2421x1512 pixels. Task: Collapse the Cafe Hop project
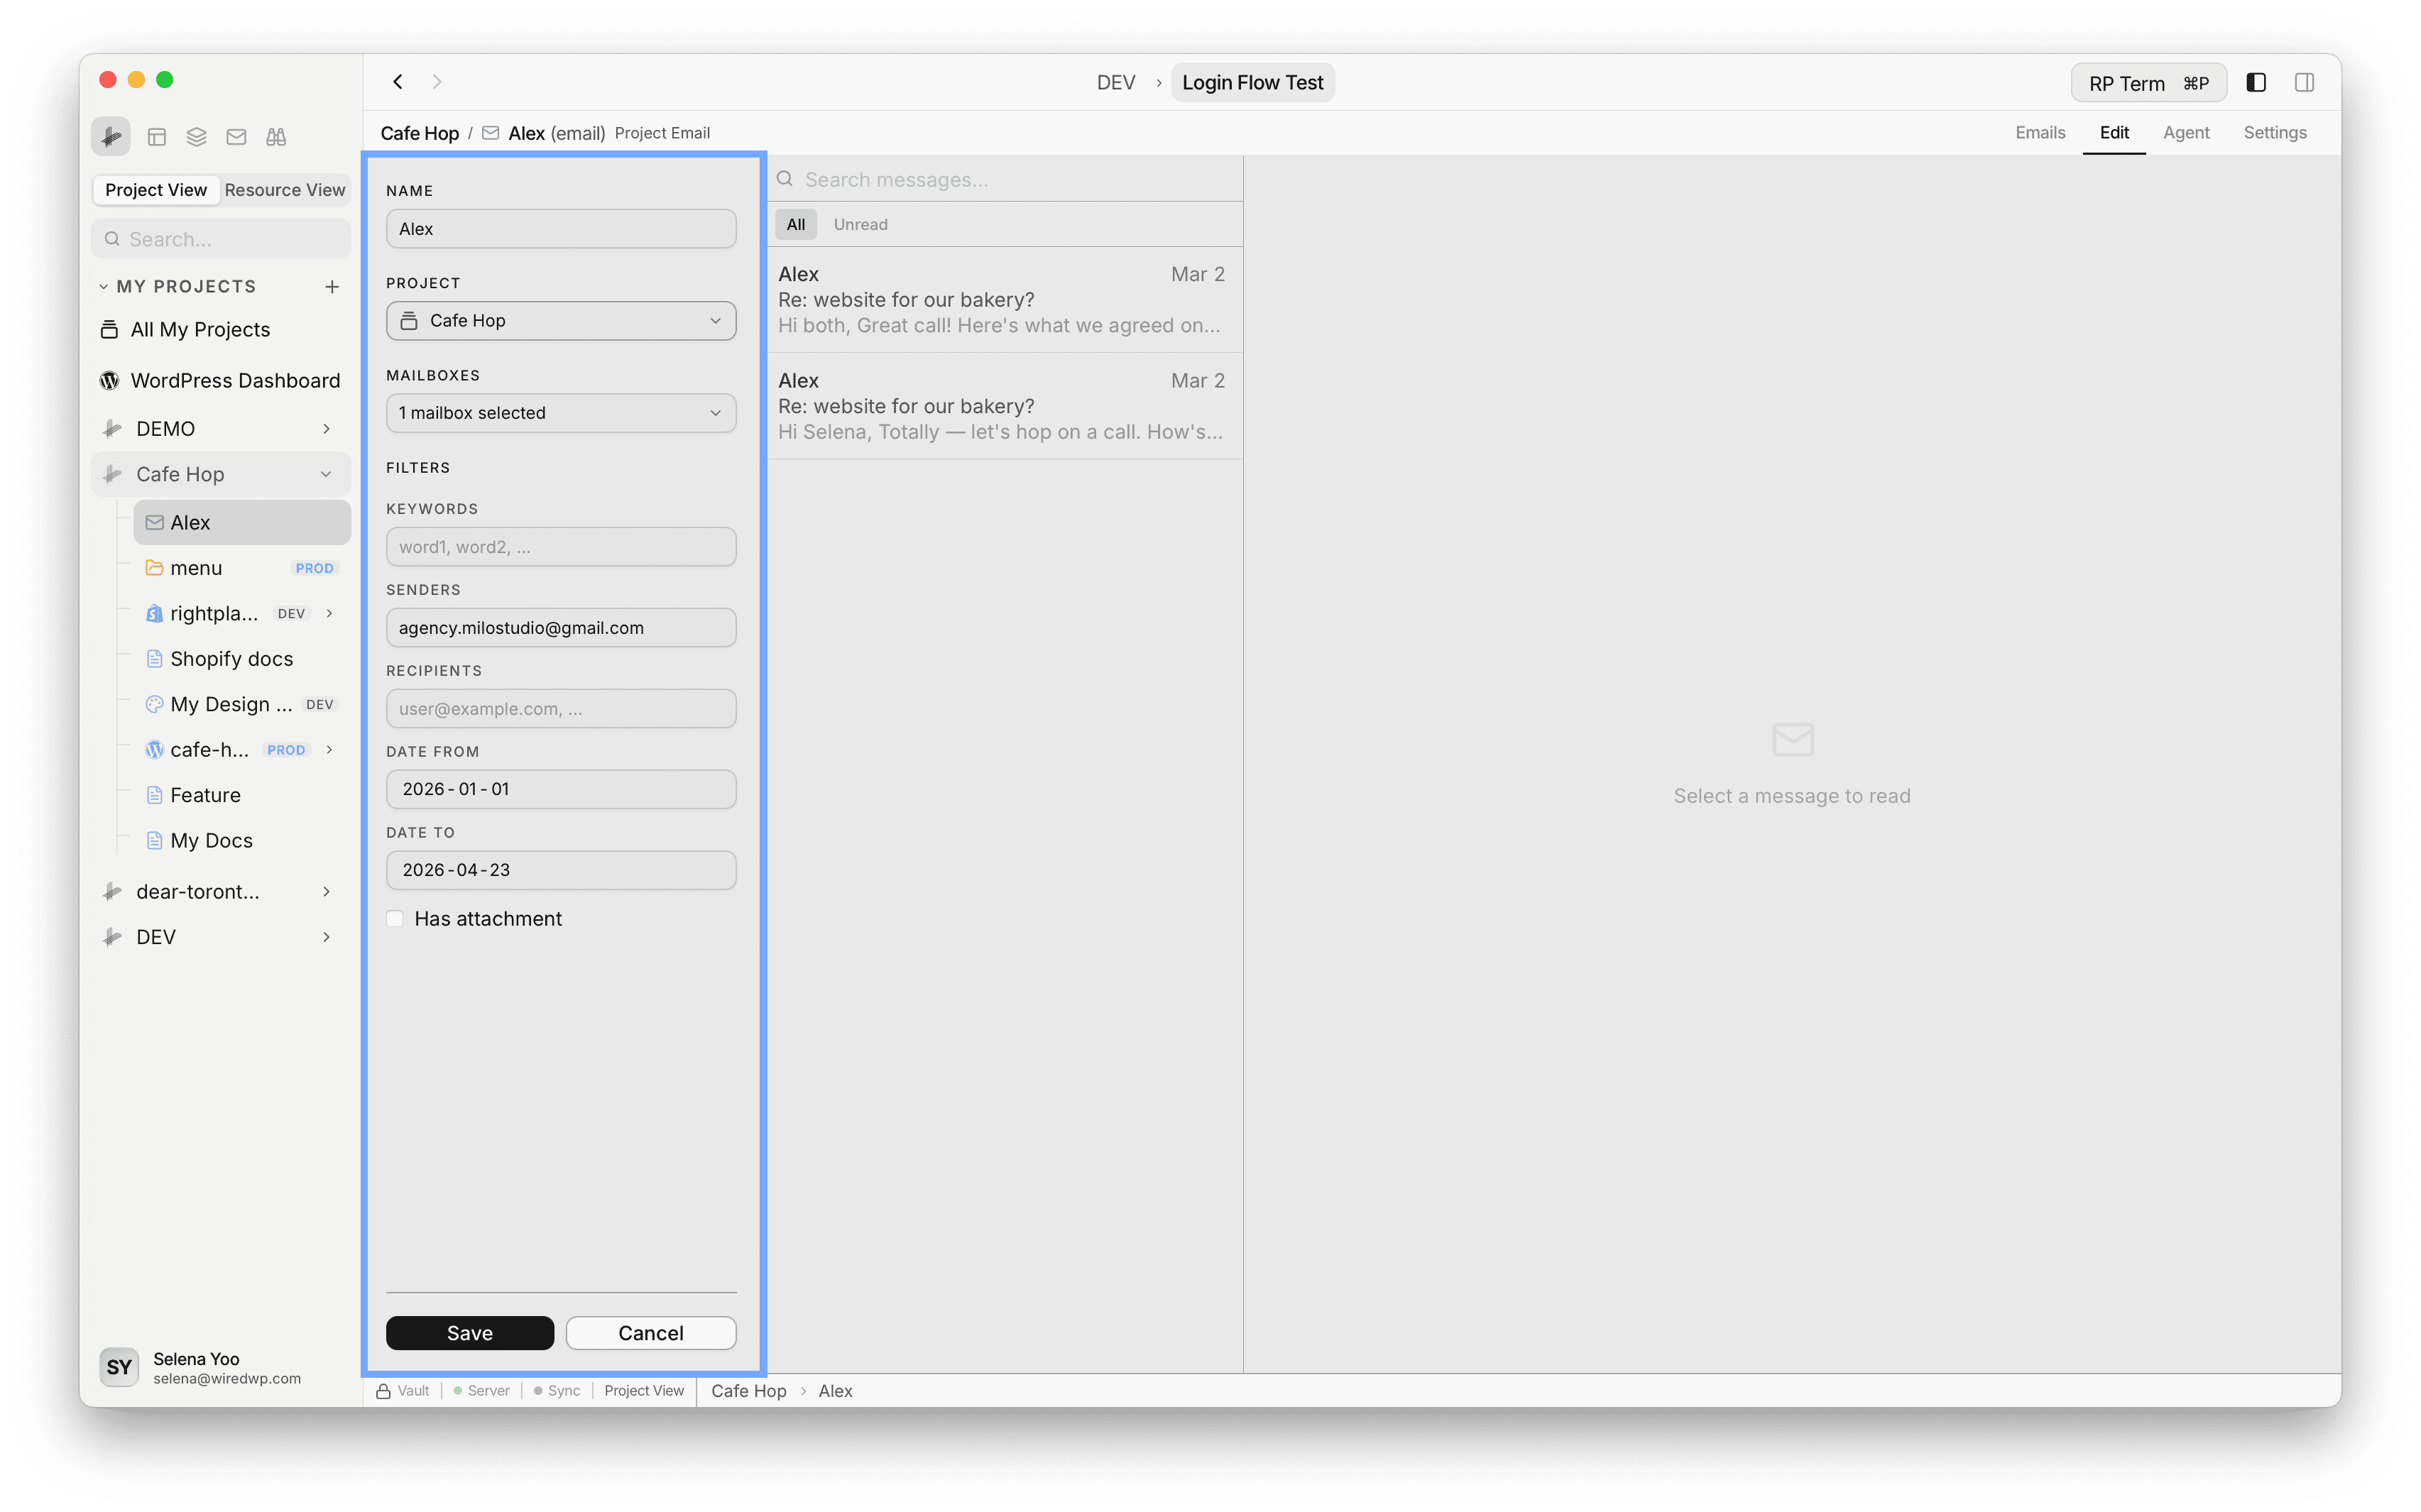point(326,475)
